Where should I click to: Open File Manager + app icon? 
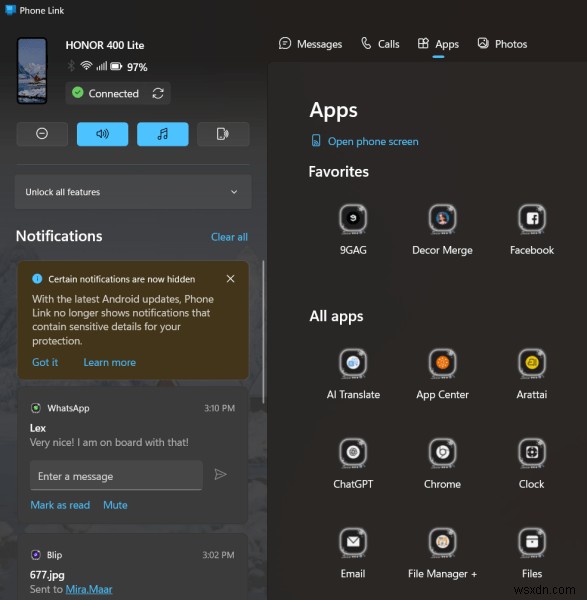[x=442, y=542]
